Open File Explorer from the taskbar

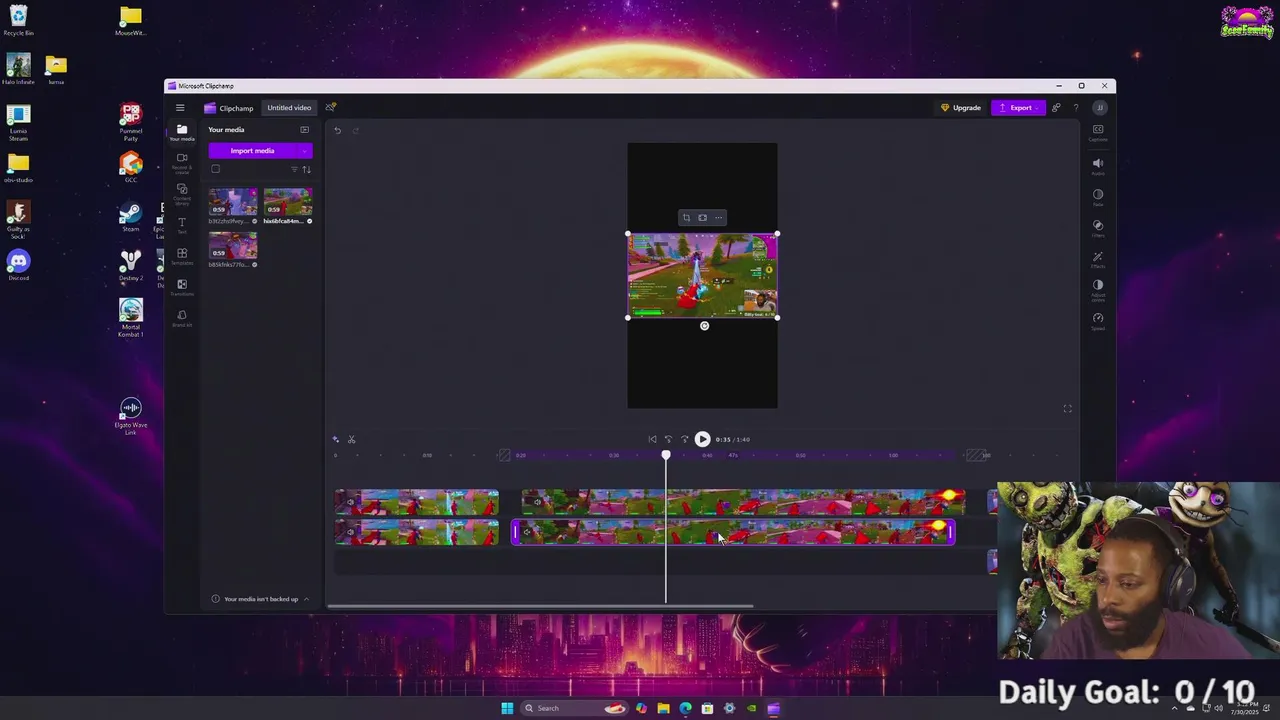pyautogui.click(x=663, y=708)
